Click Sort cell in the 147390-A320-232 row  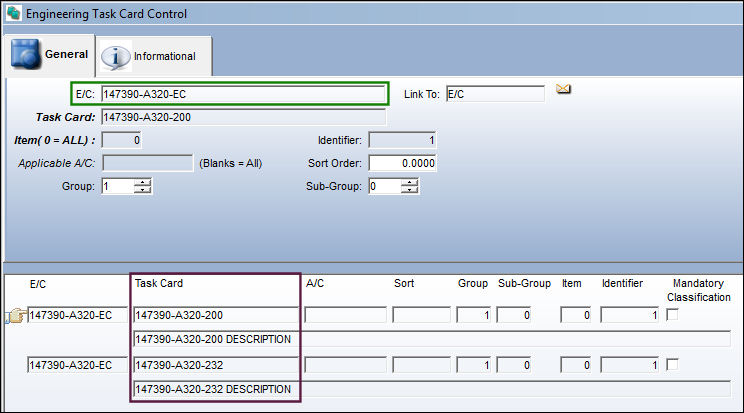pos(421,365)
